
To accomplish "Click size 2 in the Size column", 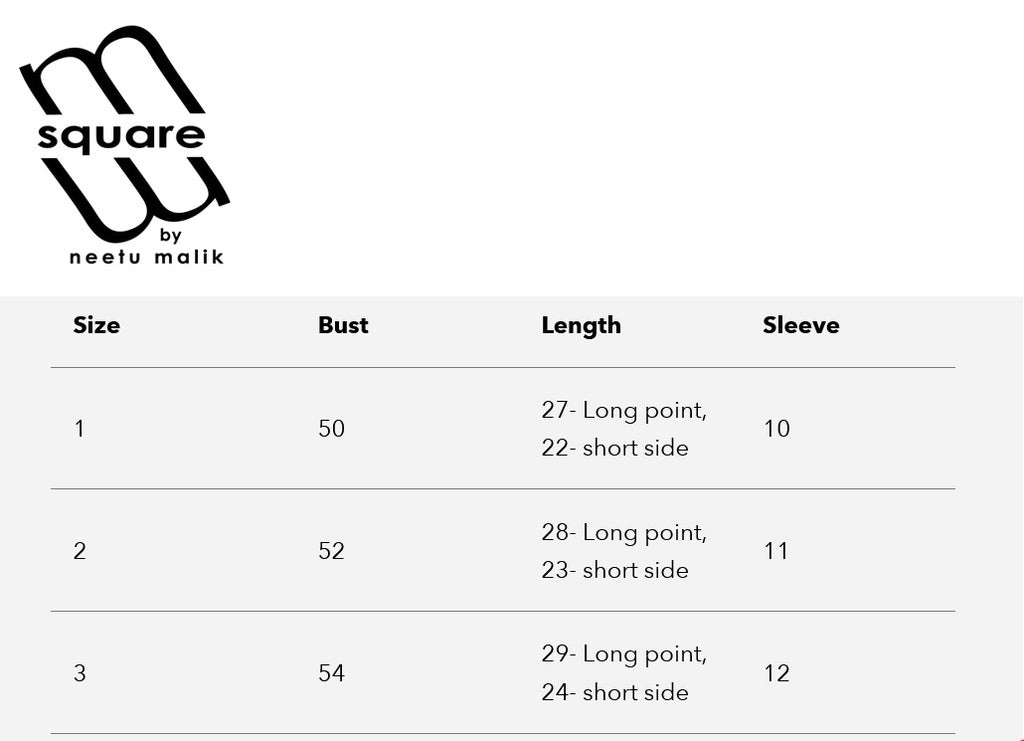I will click(79, 551).
